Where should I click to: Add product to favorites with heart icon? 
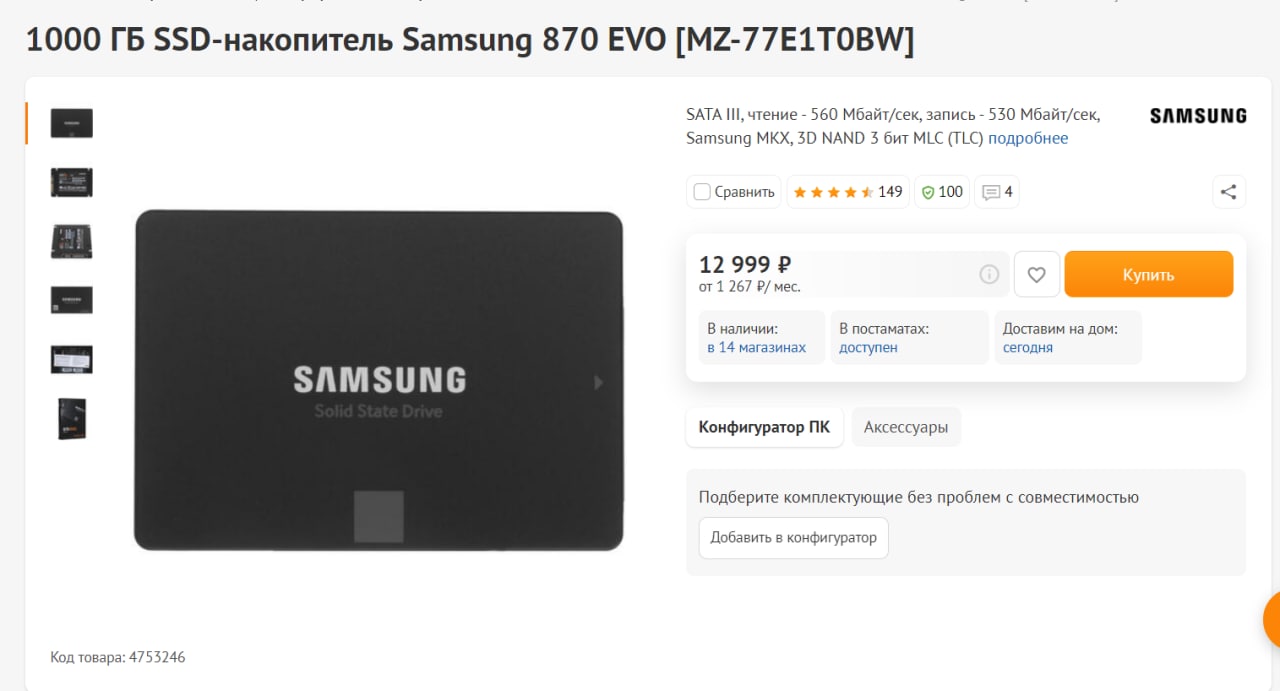[1037, 274]
